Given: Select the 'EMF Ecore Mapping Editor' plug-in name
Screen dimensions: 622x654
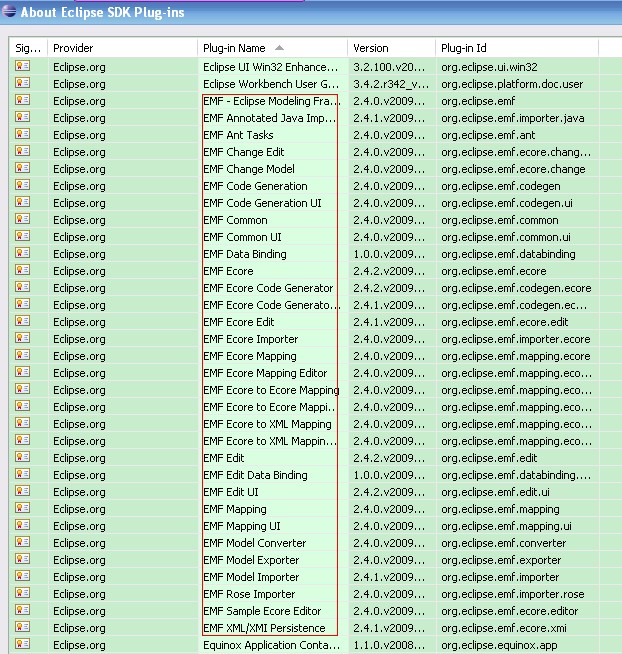Looking at the screenshot, I should 265,373.
